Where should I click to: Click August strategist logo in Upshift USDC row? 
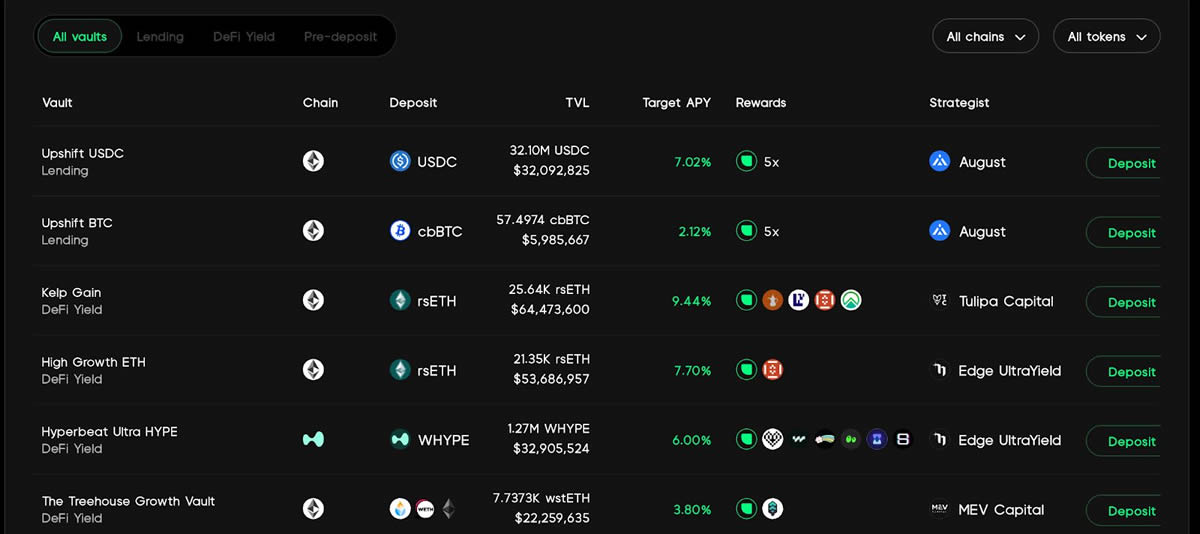point(939,161)
